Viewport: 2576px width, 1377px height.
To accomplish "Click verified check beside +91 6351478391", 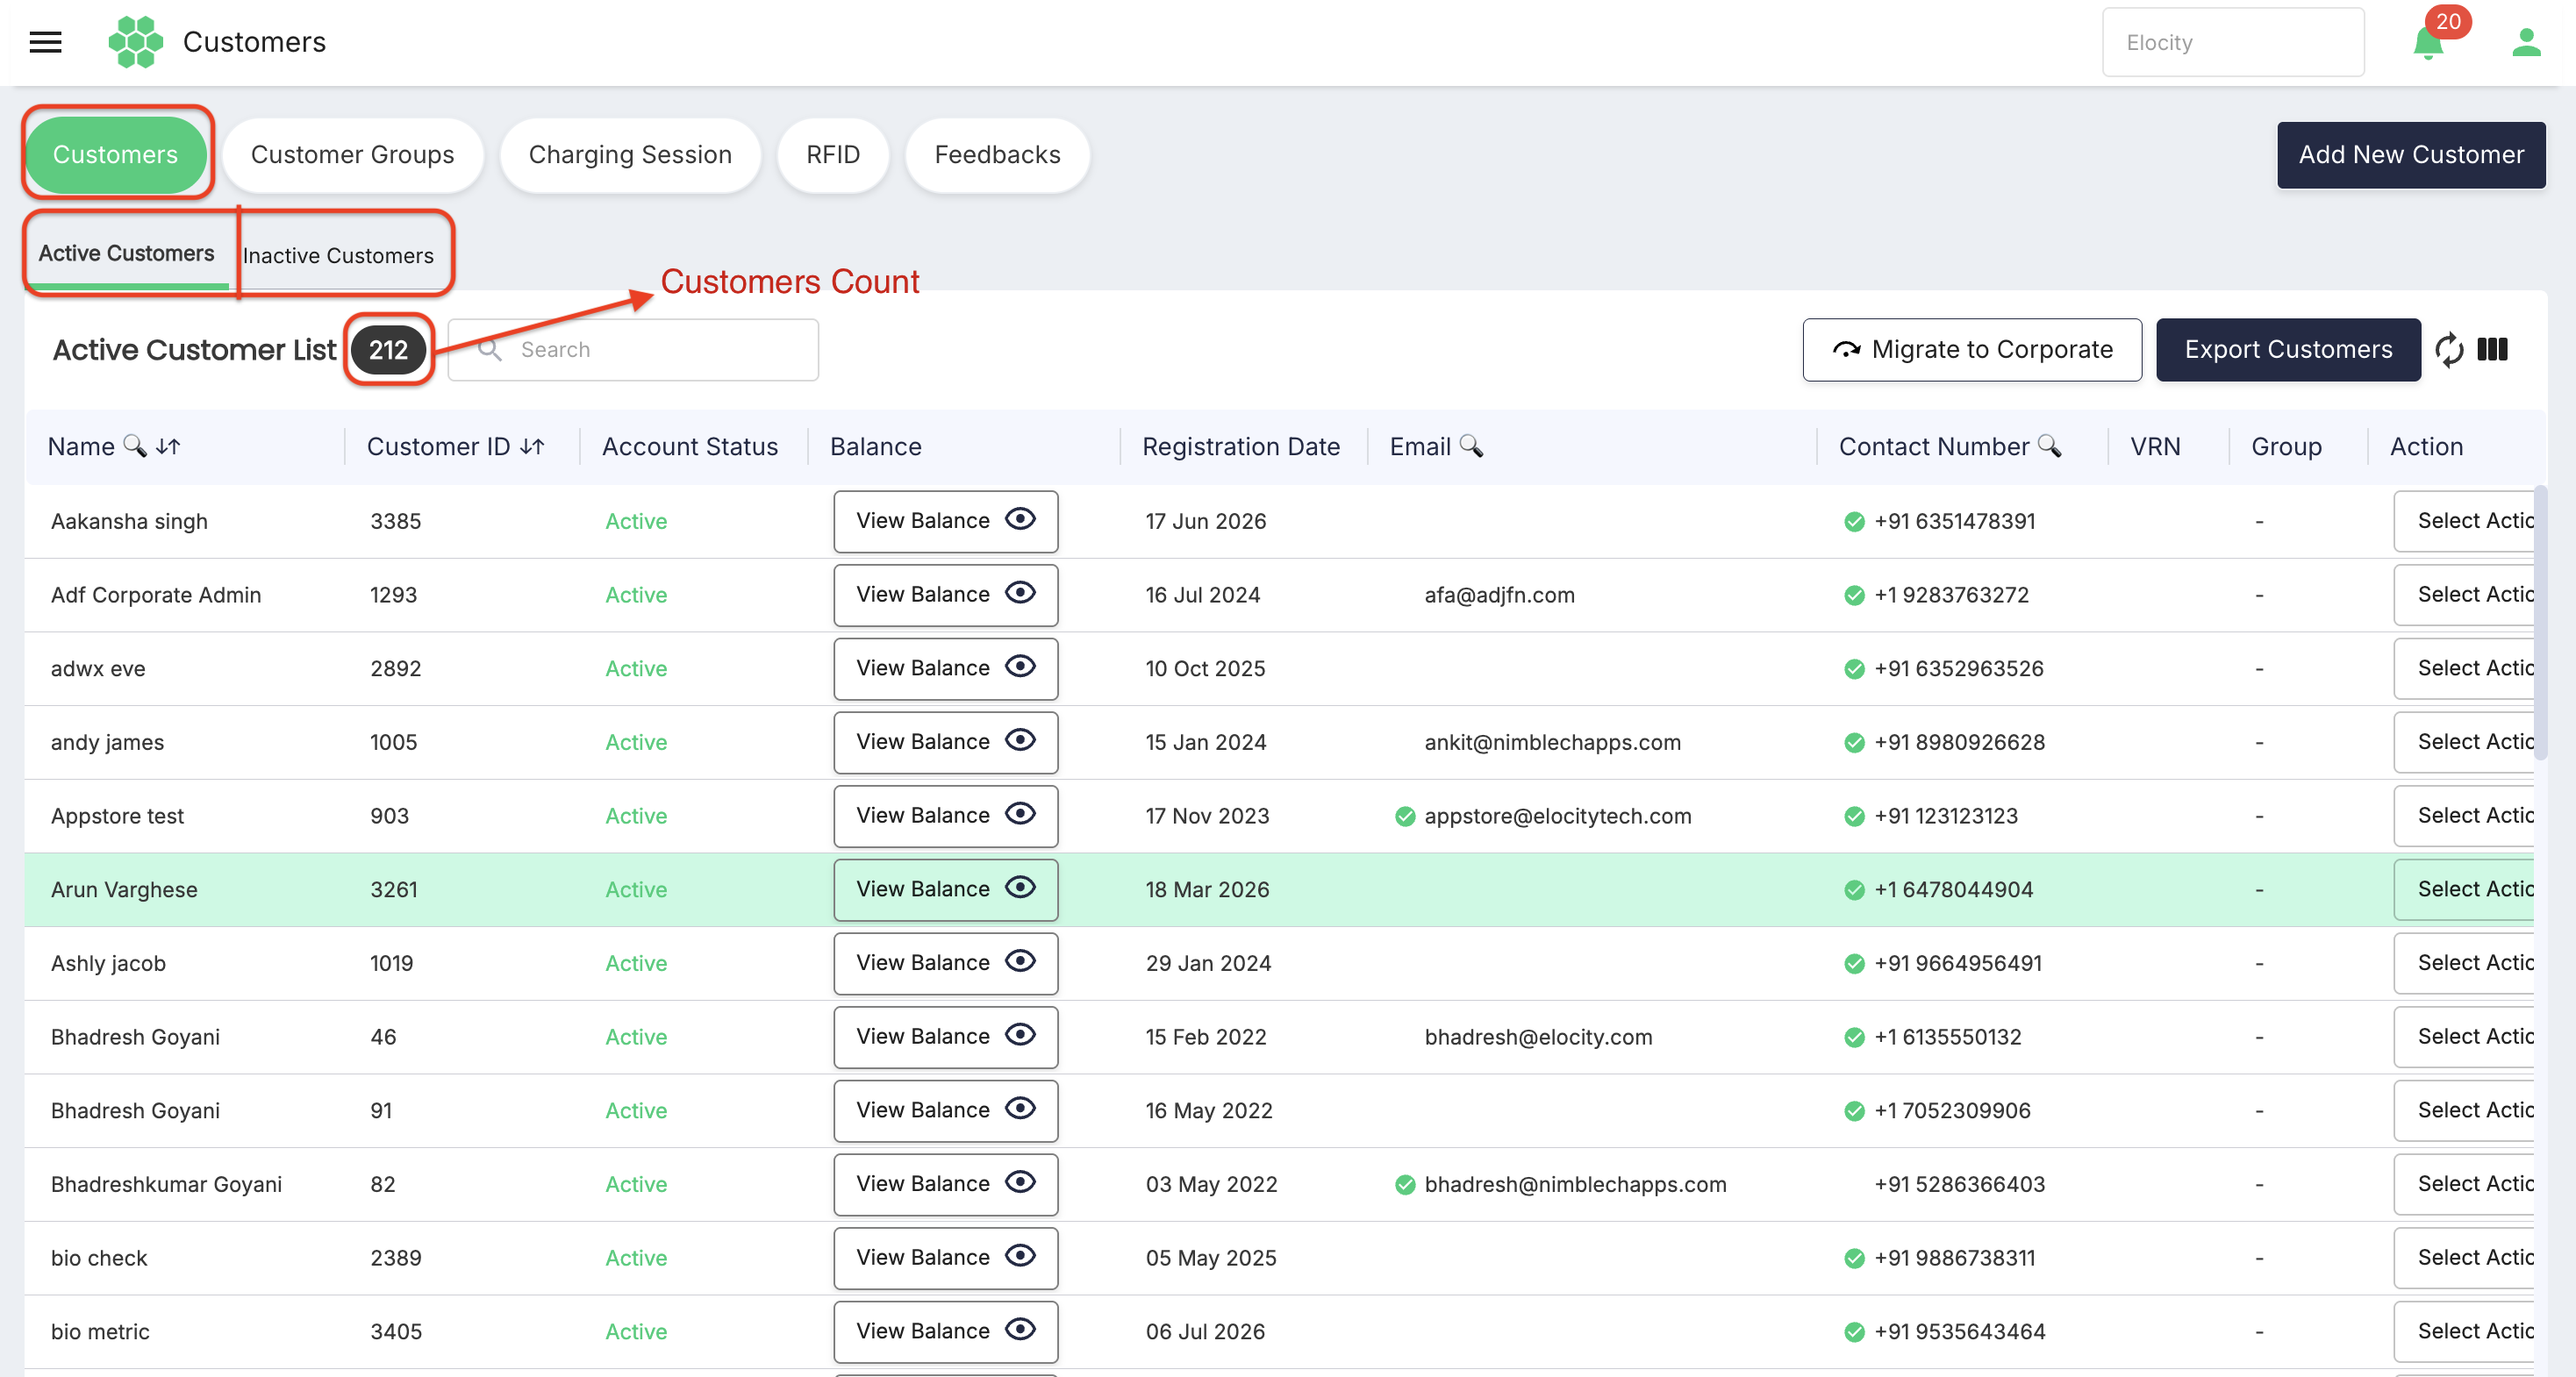I will [x=1854, y=521].
